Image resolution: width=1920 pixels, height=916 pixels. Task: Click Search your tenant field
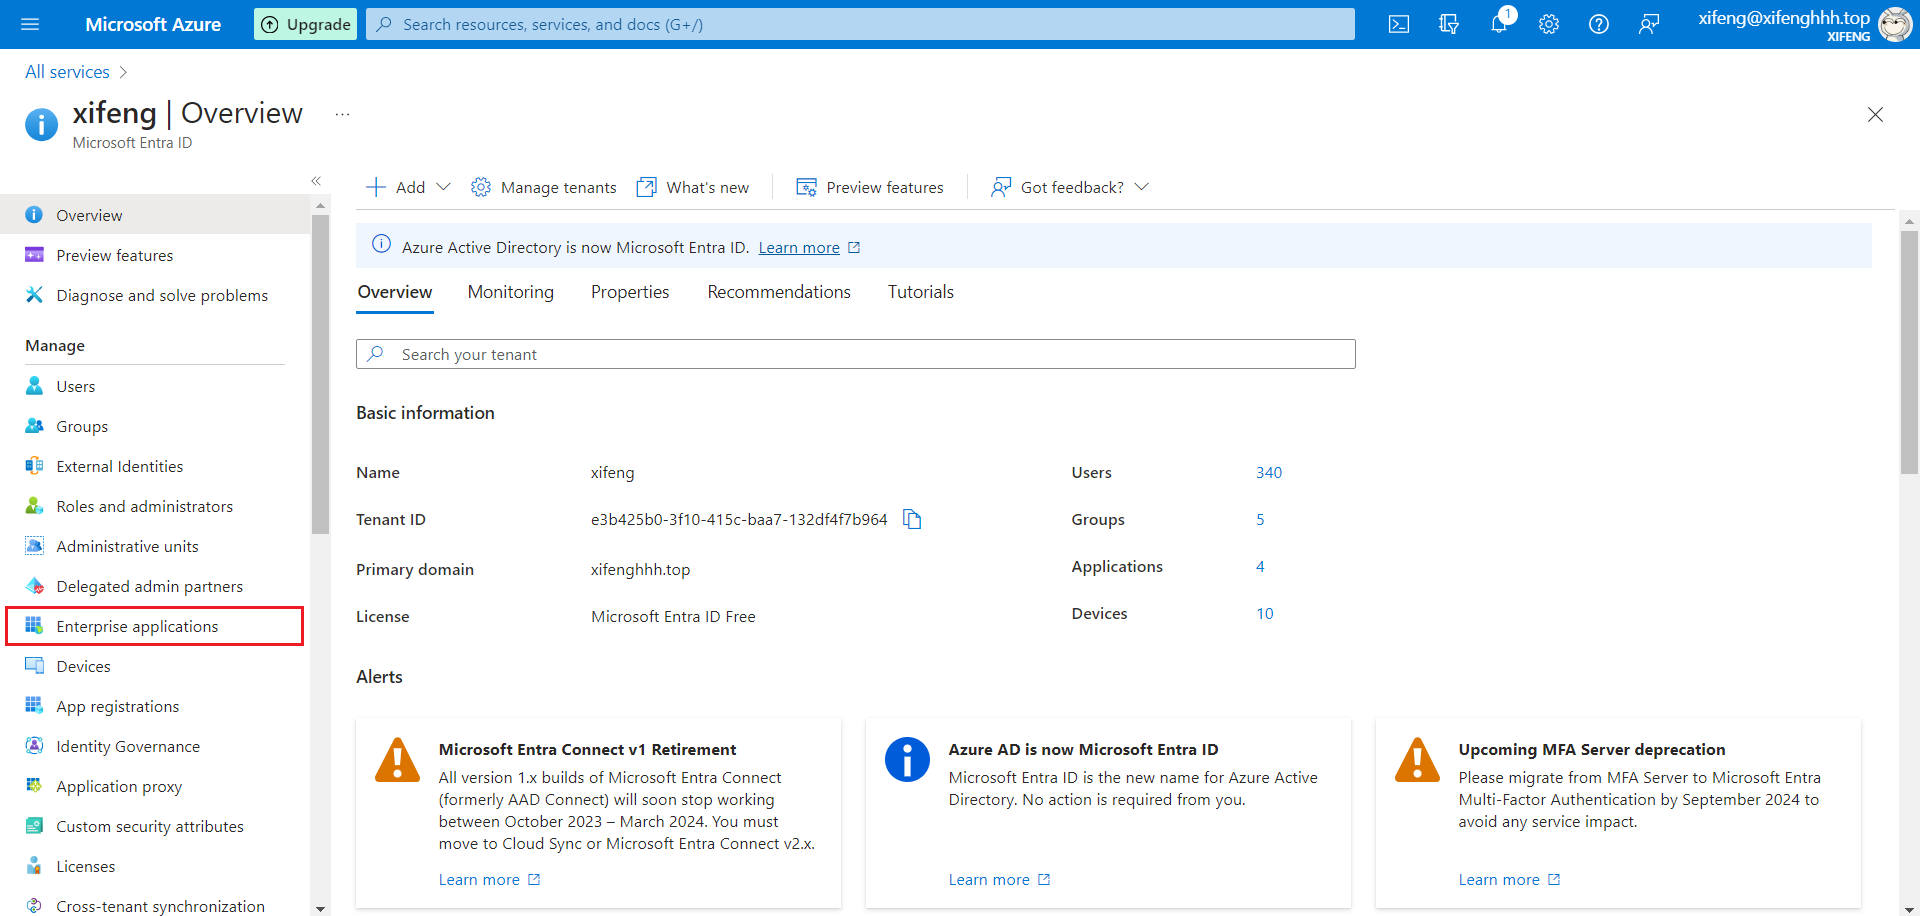tap(856, 354)
